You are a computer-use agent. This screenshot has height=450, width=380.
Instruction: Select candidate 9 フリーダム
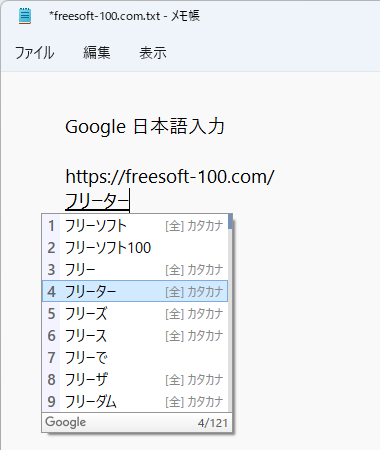click(x=135, y=401)
